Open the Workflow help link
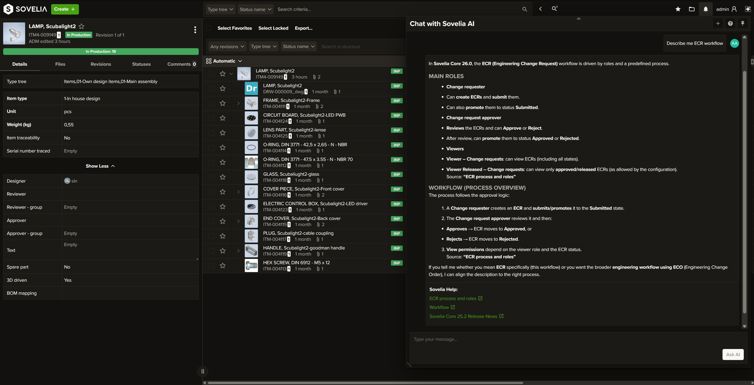This screenshot has width=754, height=385. tap(442, 307)
